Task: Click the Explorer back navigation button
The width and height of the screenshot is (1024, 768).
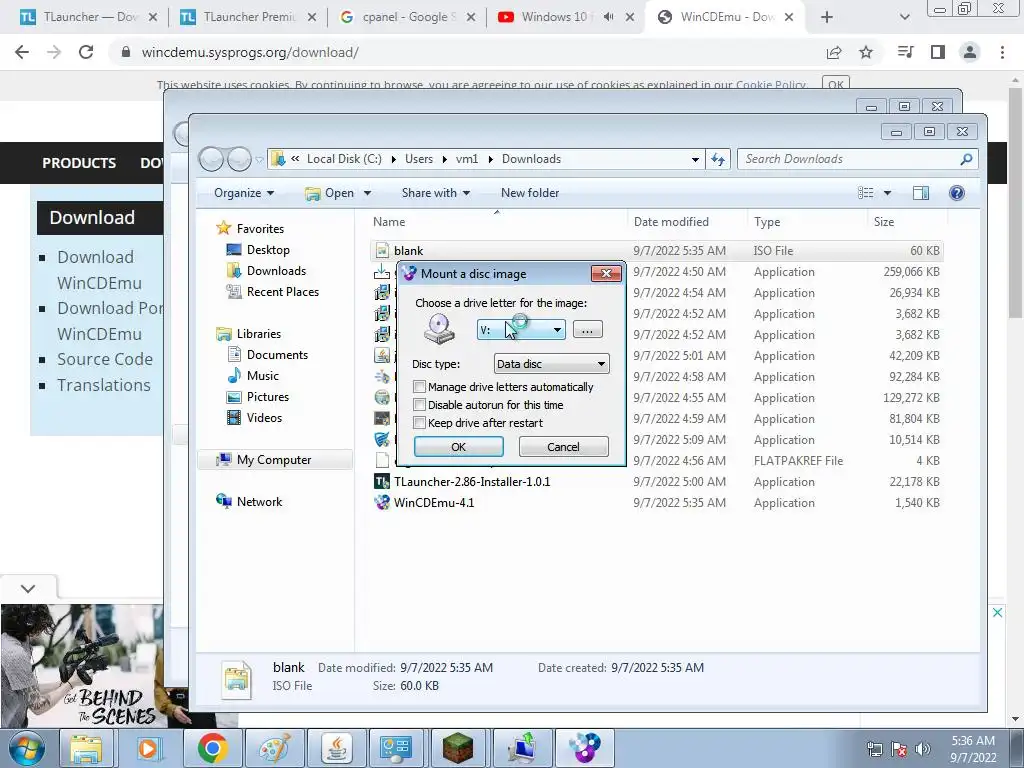Action: pyautogui.click(x=211, y=159)
